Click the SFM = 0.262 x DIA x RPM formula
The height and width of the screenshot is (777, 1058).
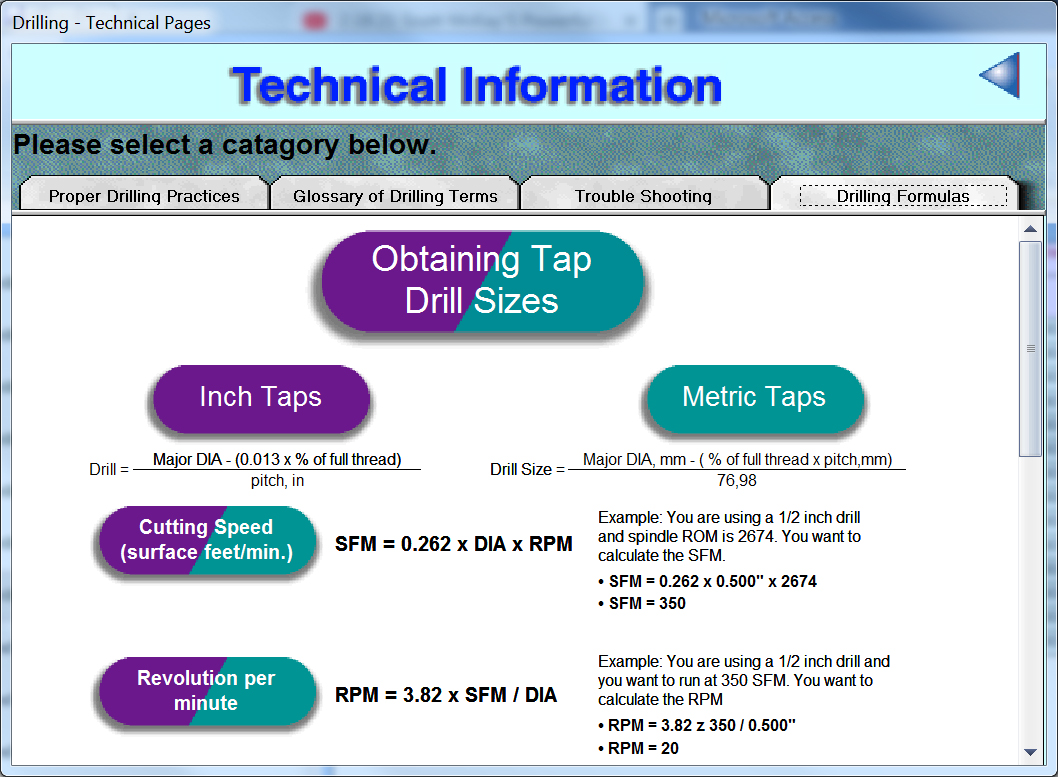click(454, 544)
